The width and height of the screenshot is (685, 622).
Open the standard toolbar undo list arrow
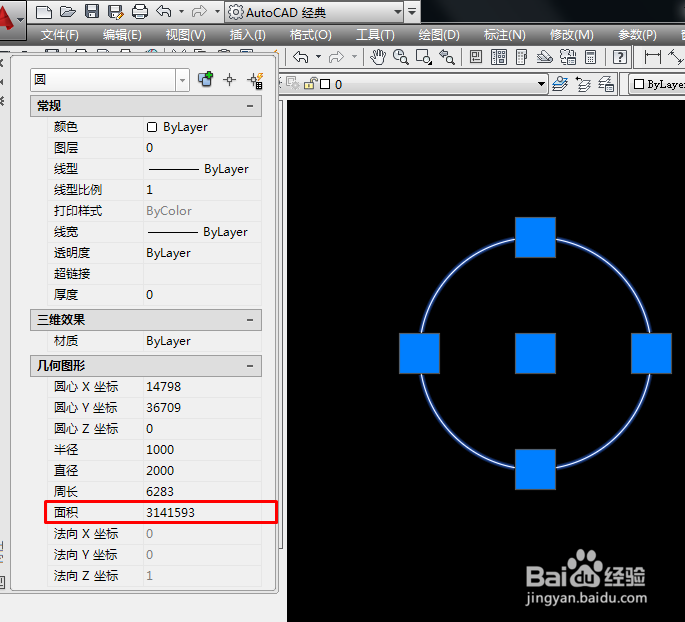[318, 57]
